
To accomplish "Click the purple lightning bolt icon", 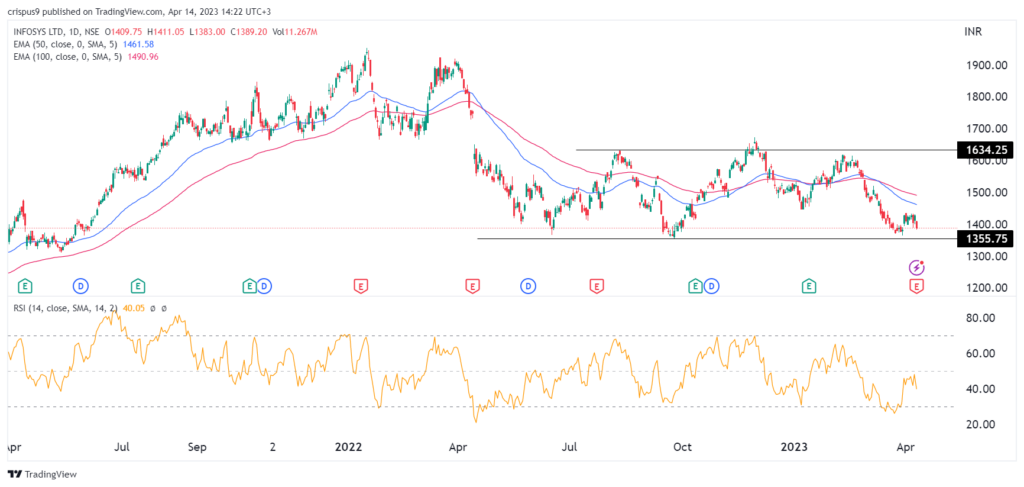I will [917, 268].
